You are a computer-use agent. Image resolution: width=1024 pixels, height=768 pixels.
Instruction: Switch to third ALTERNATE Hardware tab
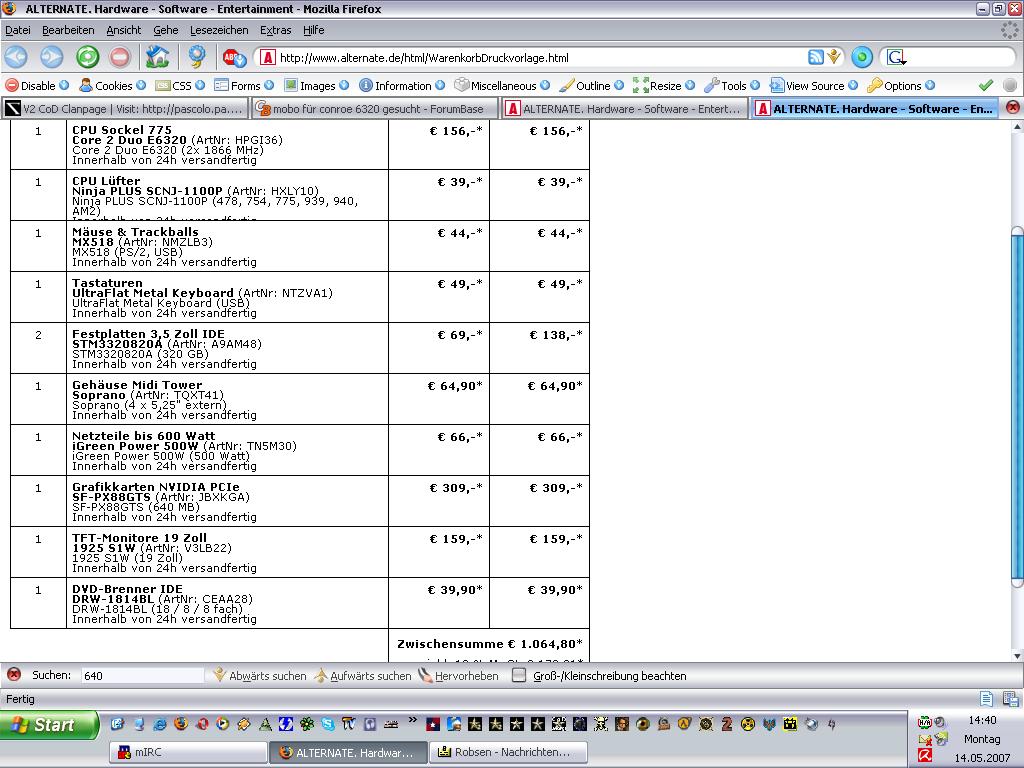624,108
